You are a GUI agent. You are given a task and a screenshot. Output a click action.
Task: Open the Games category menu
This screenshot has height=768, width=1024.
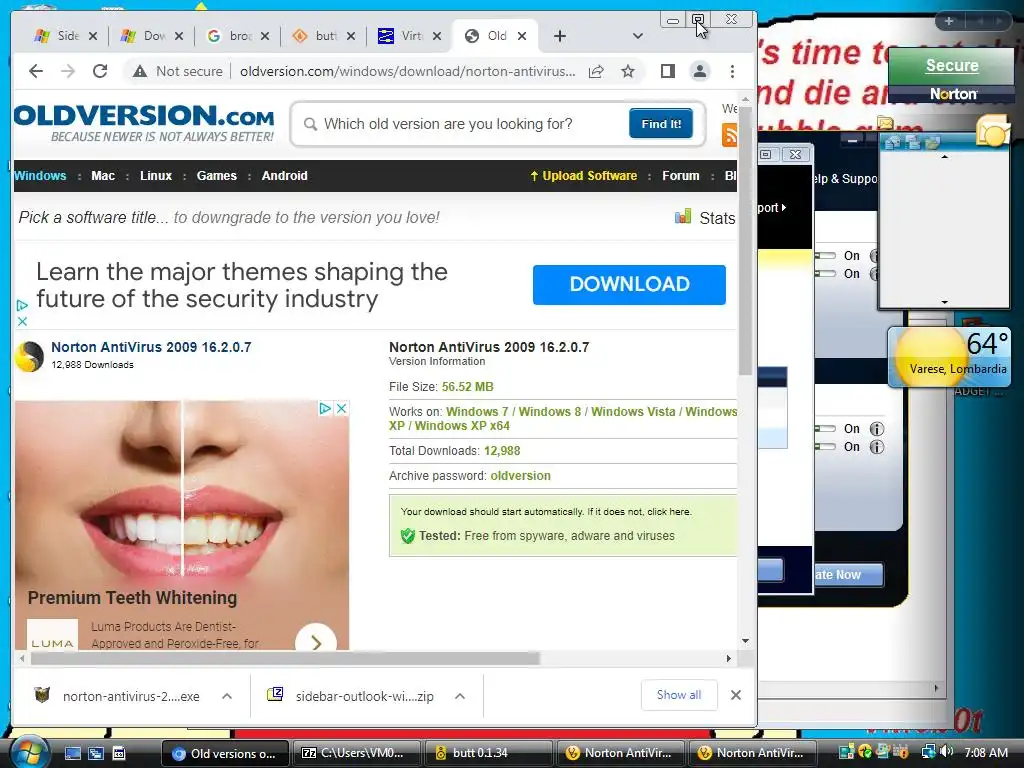216,176
